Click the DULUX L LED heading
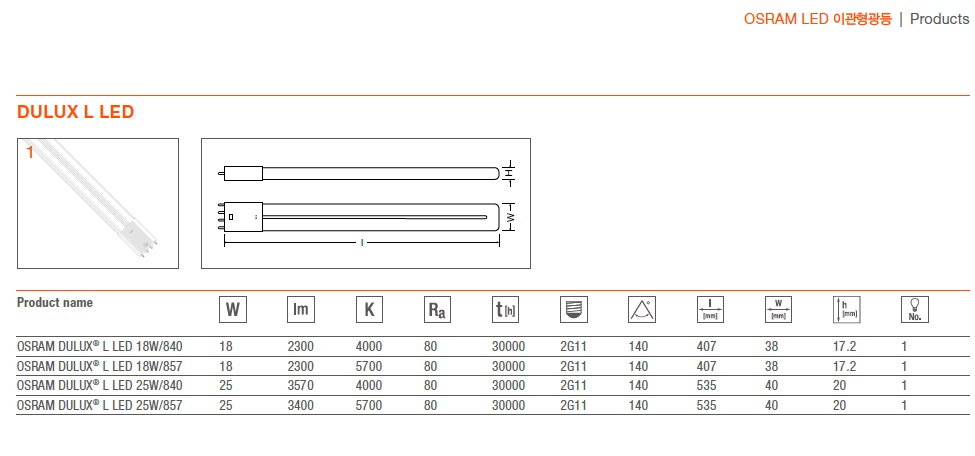The height and width of the screenshot is (456, 975). pyautogui.click(x=76, y=113)
